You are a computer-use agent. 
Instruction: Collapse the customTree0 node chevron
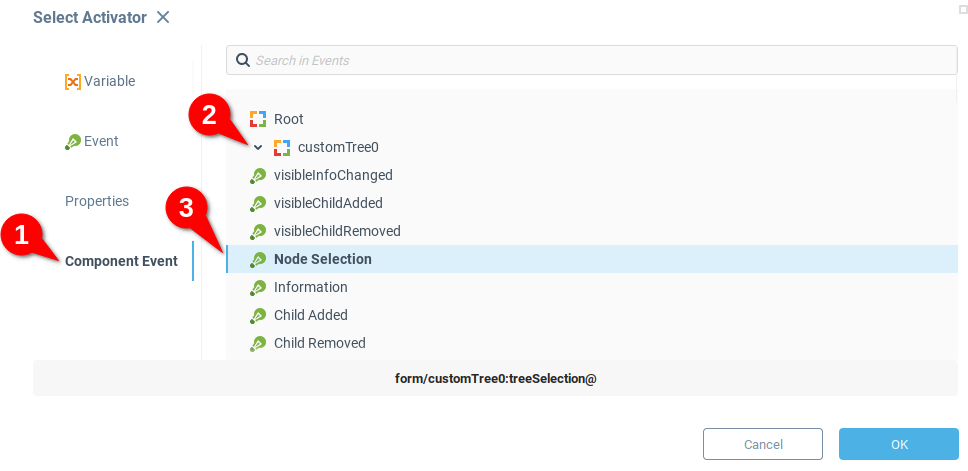258,147
